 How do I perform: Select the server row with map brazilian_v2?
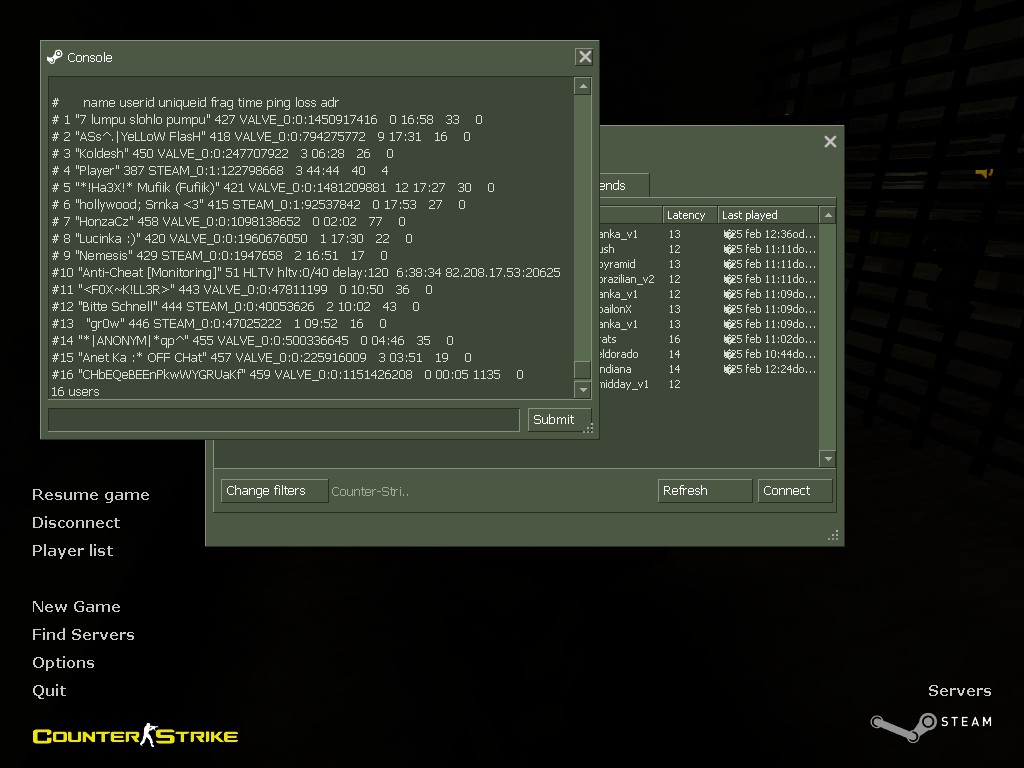pos(709,279)
